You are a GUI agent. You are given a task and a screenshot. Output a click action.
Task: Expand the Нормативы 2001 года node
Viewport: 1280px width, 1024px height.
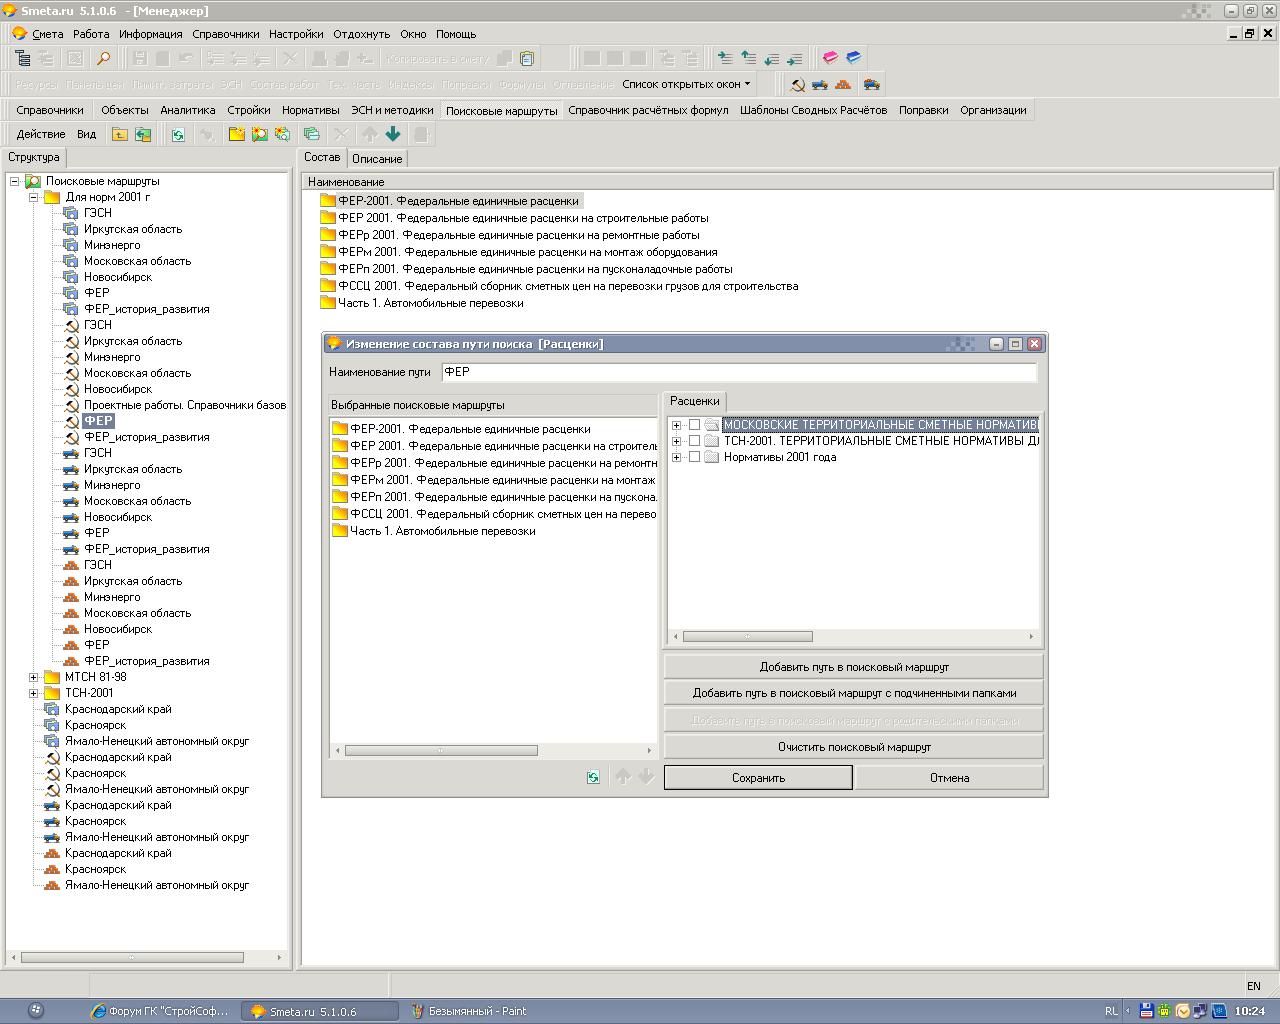pos(677,457)
